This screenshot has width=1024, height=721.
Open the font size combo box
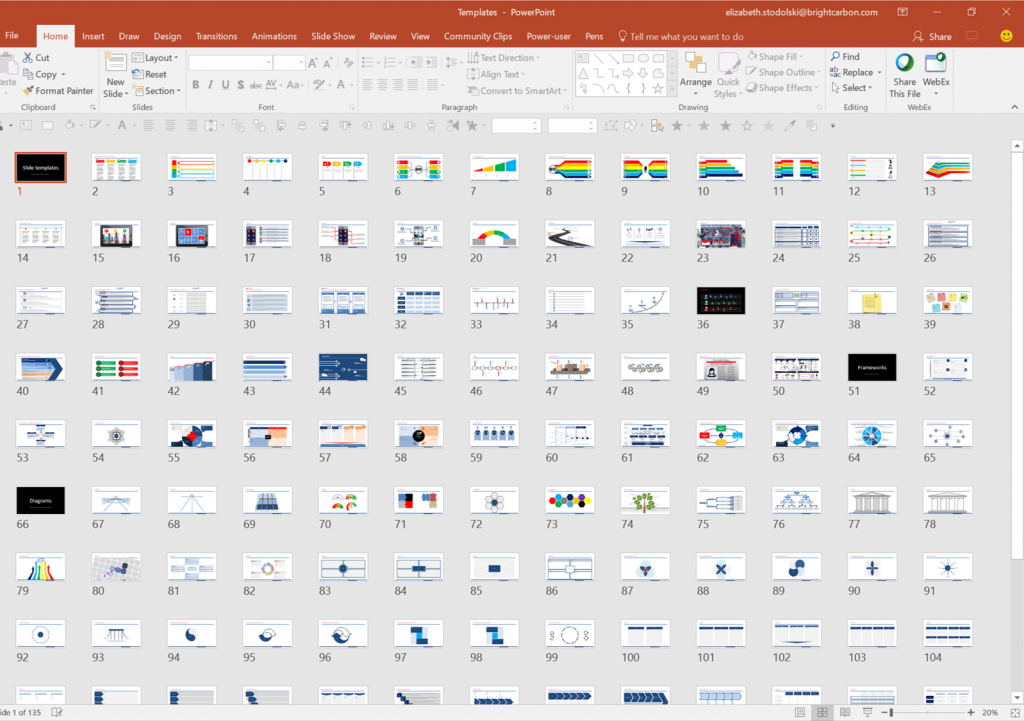[289, 63]
